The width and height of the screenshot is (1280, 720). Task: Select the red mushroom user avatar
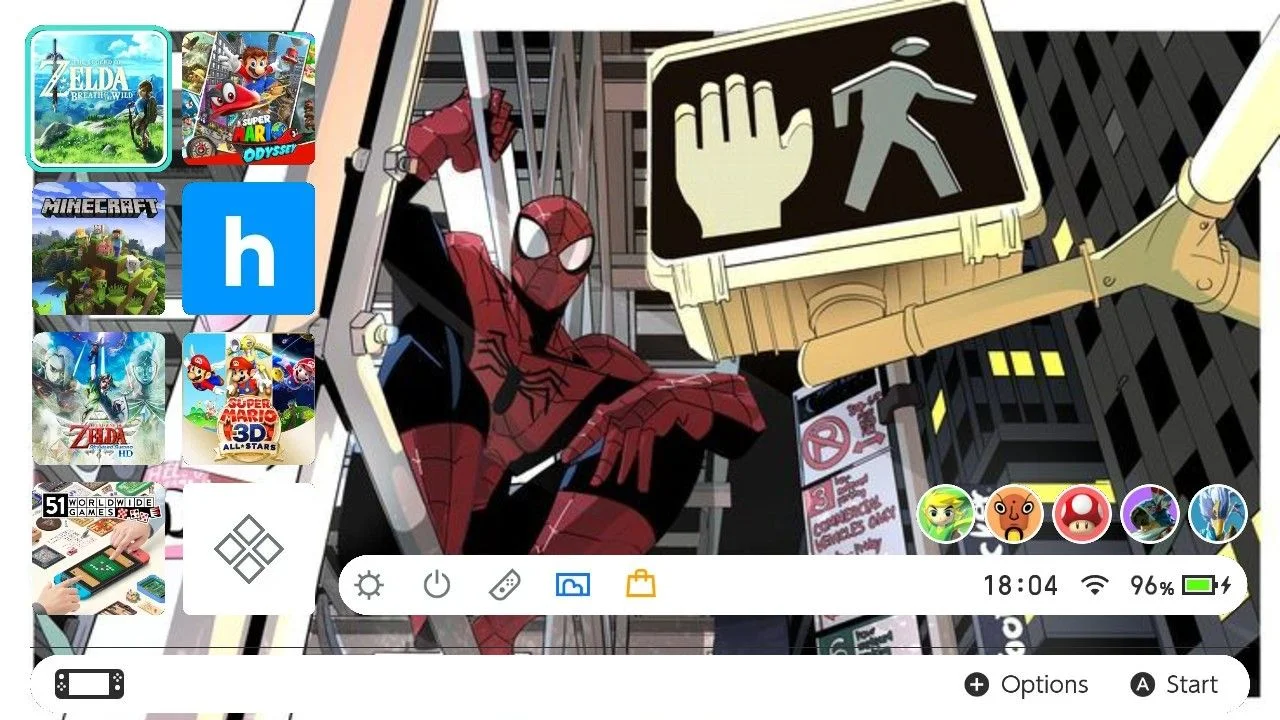(1082, 513)
